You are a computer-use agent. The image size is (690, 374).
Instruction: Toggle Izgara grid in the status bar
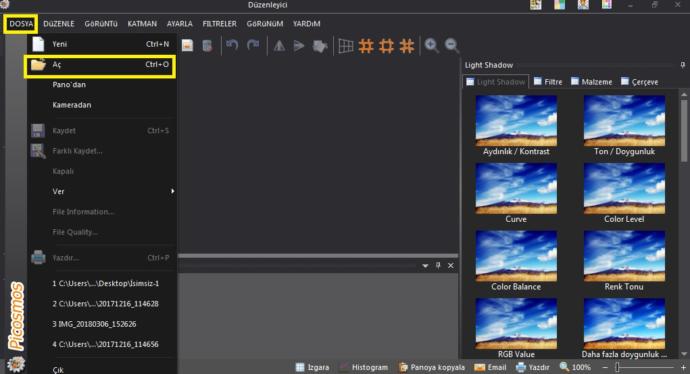(312, 367)
